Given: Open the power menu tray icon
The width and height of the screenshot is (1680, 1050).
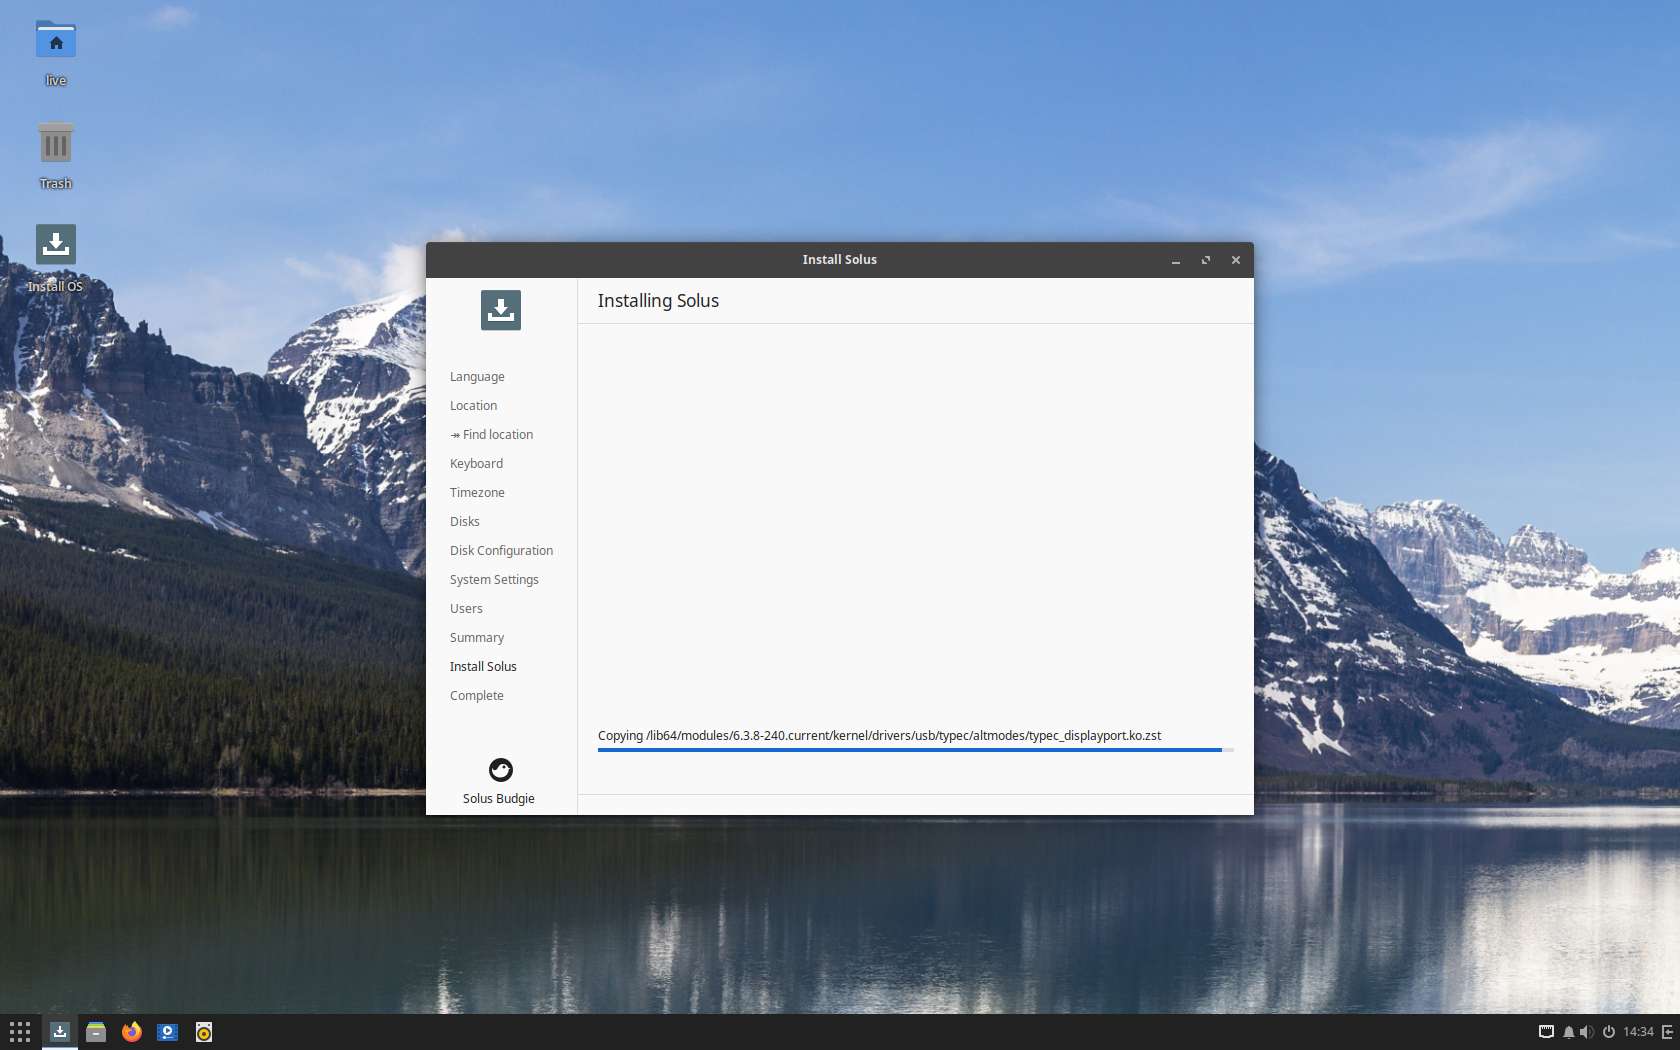Looking at the screenshot, I should click(1609, 1032).
